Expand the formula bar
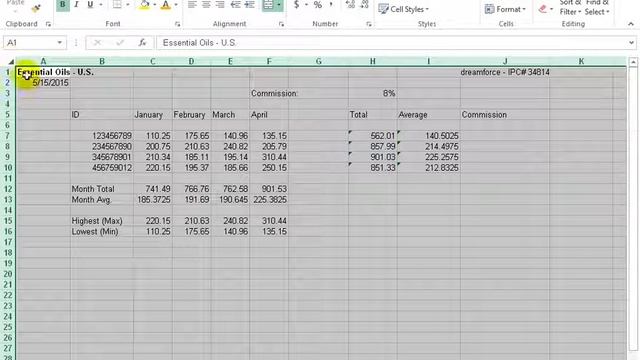This screenshot has width=640, height=360. tap(631, 42)
